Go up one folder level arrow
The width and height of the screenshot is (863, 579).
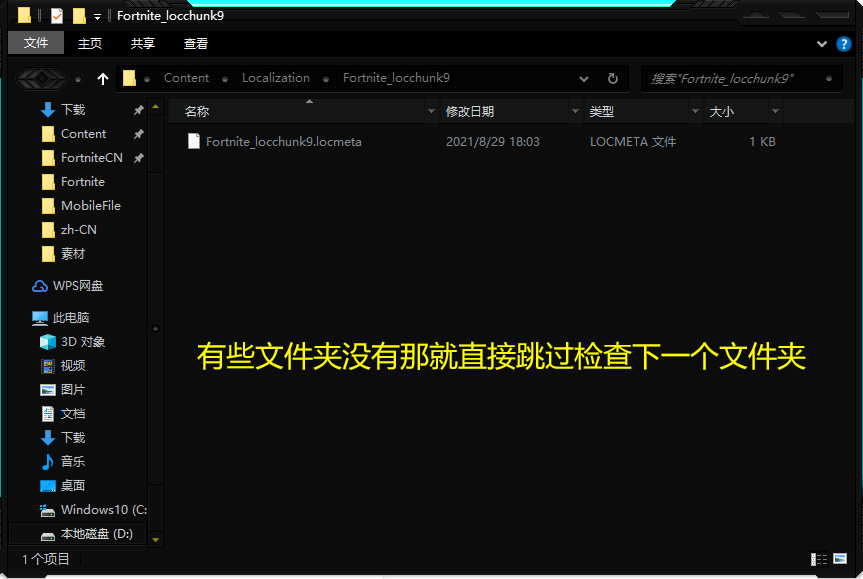[x=103, y=79]
